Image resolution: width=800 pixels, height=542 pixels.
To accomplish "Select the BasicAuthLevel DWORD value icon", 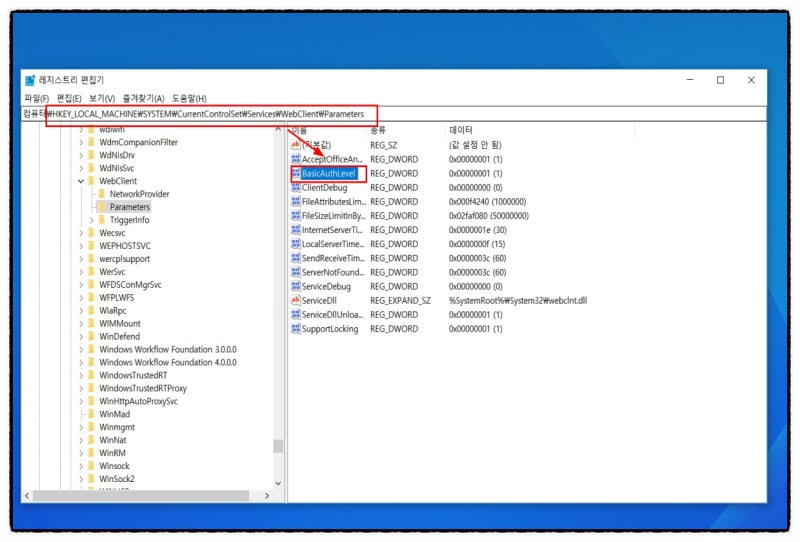I will pos(296,174).
